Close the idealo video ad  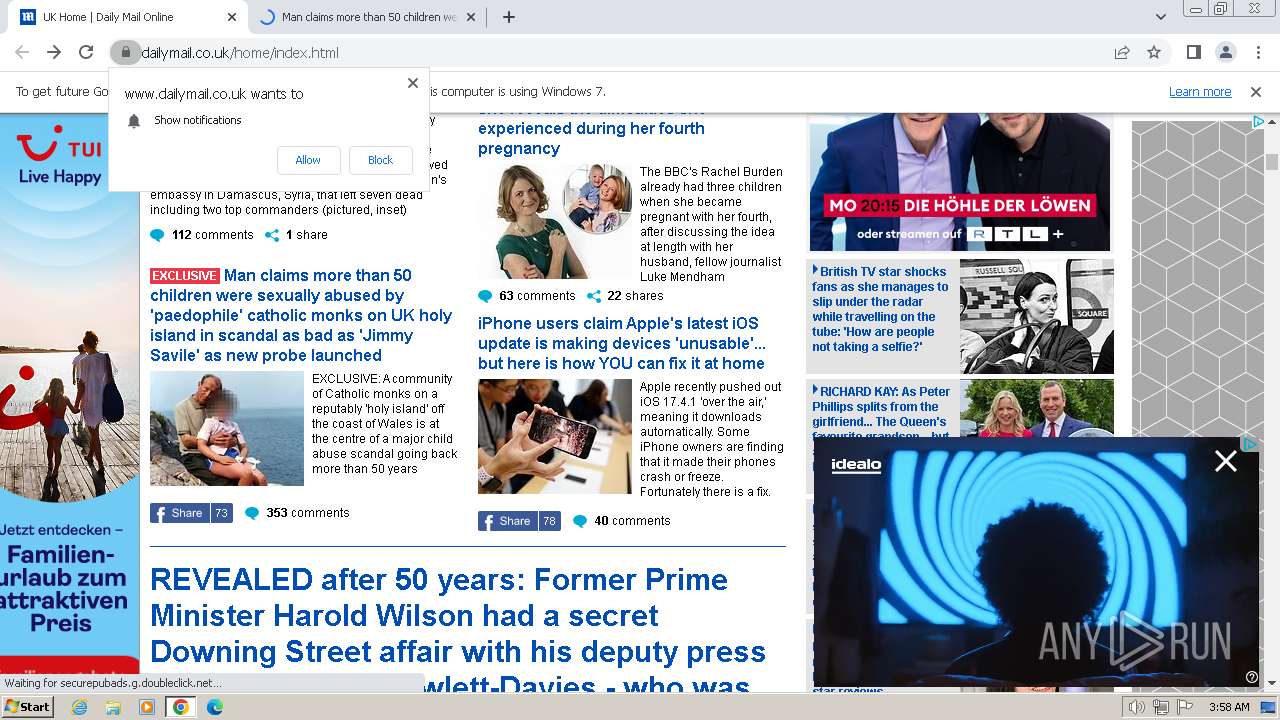point(1226,461)
